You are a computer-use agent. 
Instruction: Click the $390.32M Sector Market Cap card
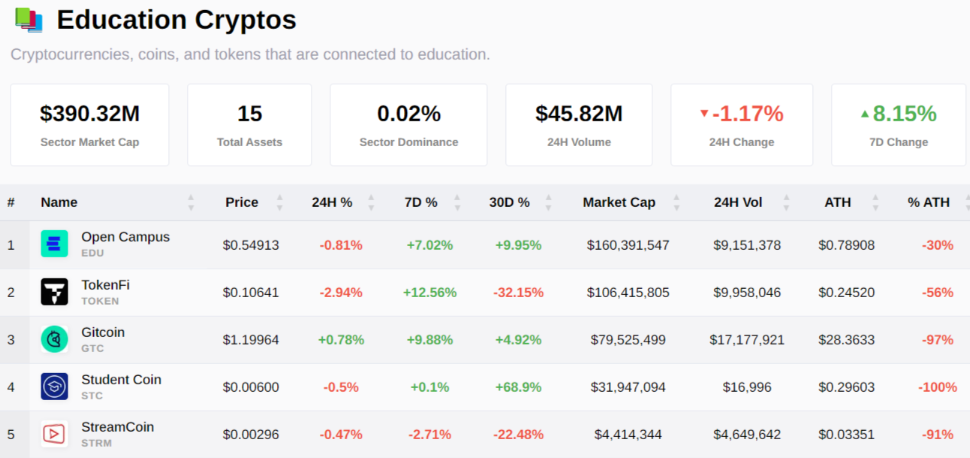pyautogui.click(x=90, y=125)
